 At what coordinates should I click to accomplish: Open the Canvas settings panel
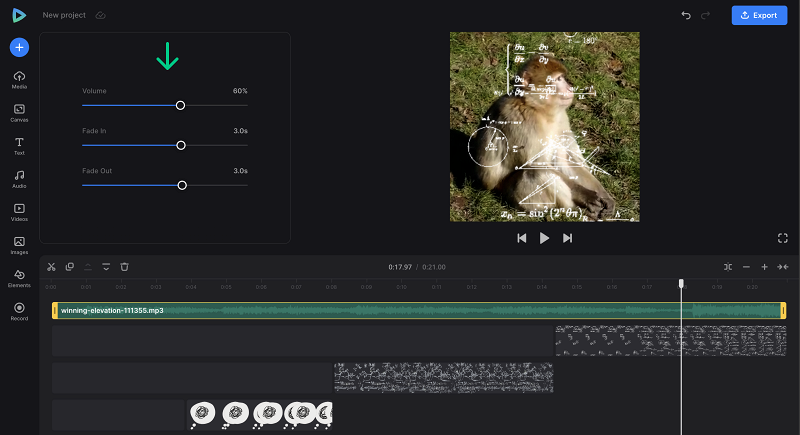click(19, 113)
